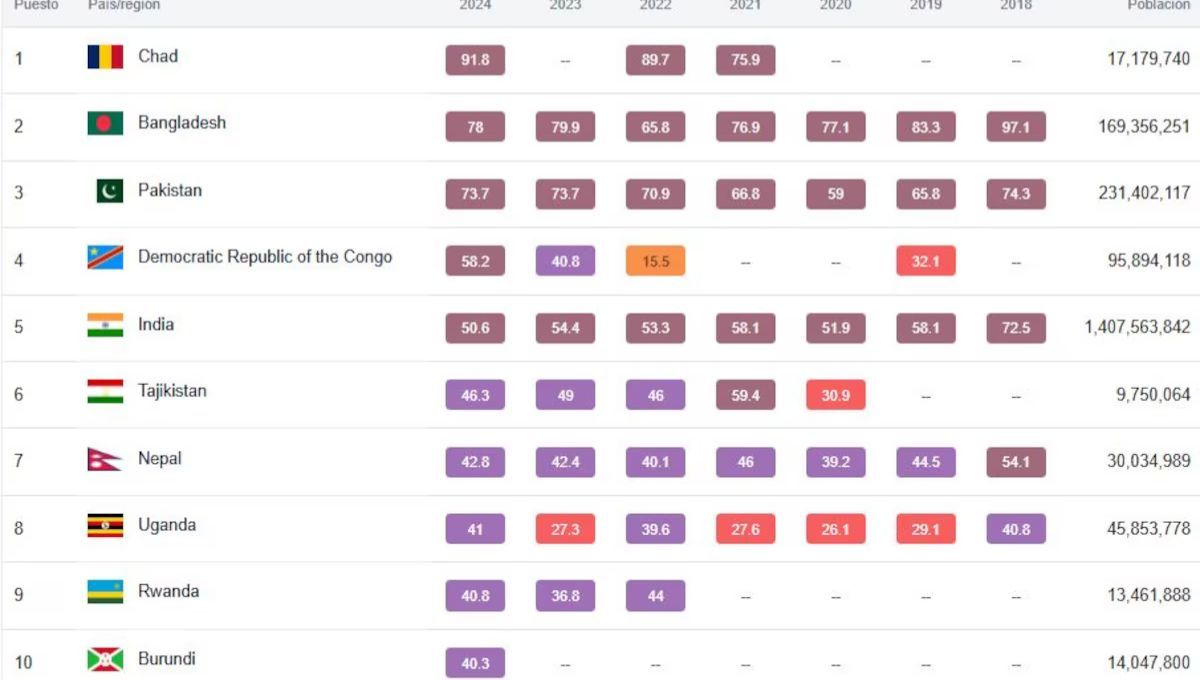
Task: Click India's population figure 1,407,563,842
Action: [x=1137, y=327]
